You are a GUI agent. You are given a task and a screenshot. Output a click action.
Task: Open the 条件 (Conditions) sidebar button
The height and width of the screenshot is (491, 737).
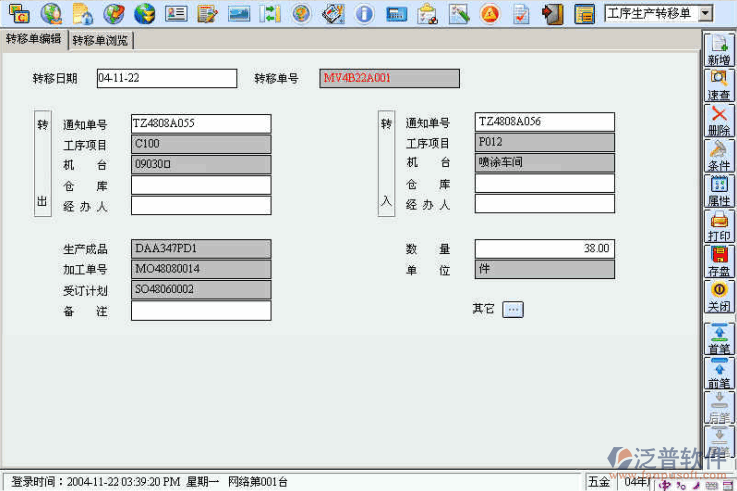718,155
